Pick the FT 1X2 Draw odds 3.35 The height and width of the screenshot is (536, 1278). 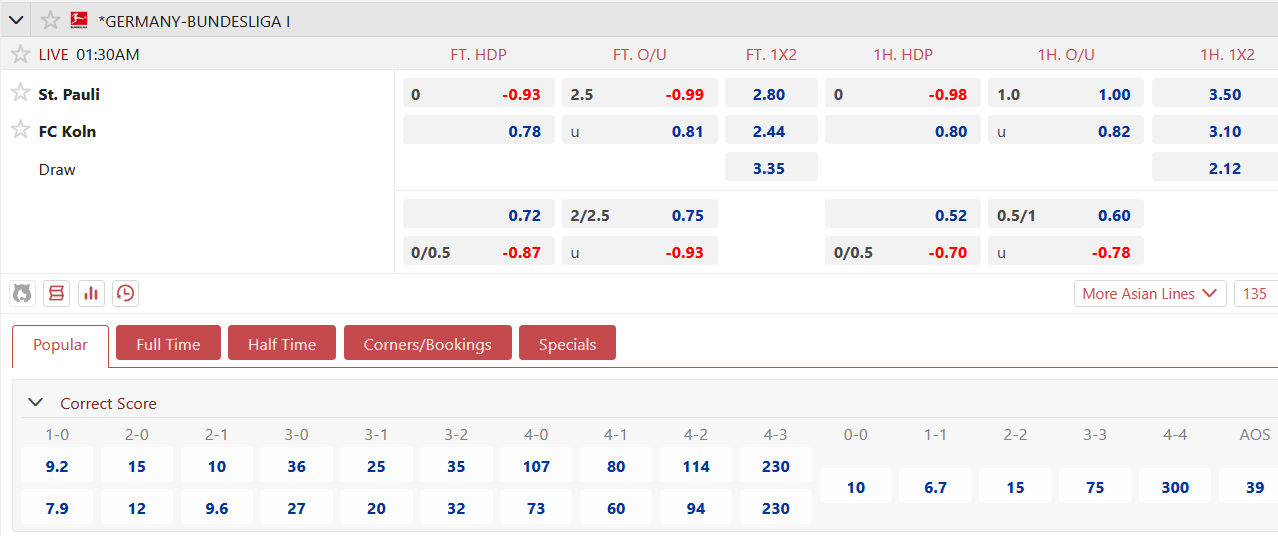coord(770,168)
